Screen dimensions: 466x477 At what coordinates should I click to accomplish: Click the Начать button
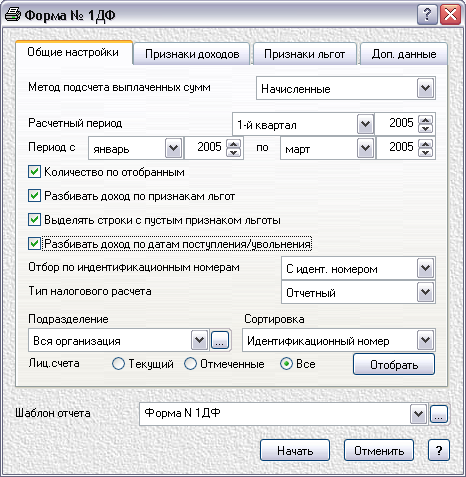295,450
